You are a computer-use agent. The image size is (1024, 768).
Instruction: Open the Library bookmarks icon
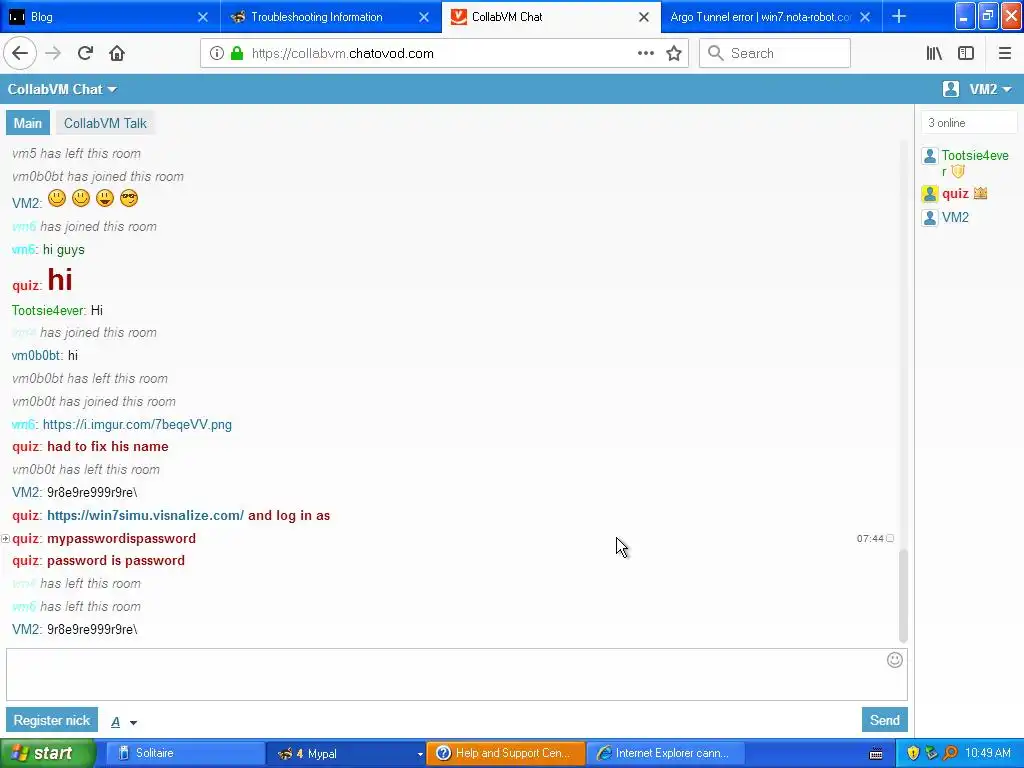click(934, 53)
